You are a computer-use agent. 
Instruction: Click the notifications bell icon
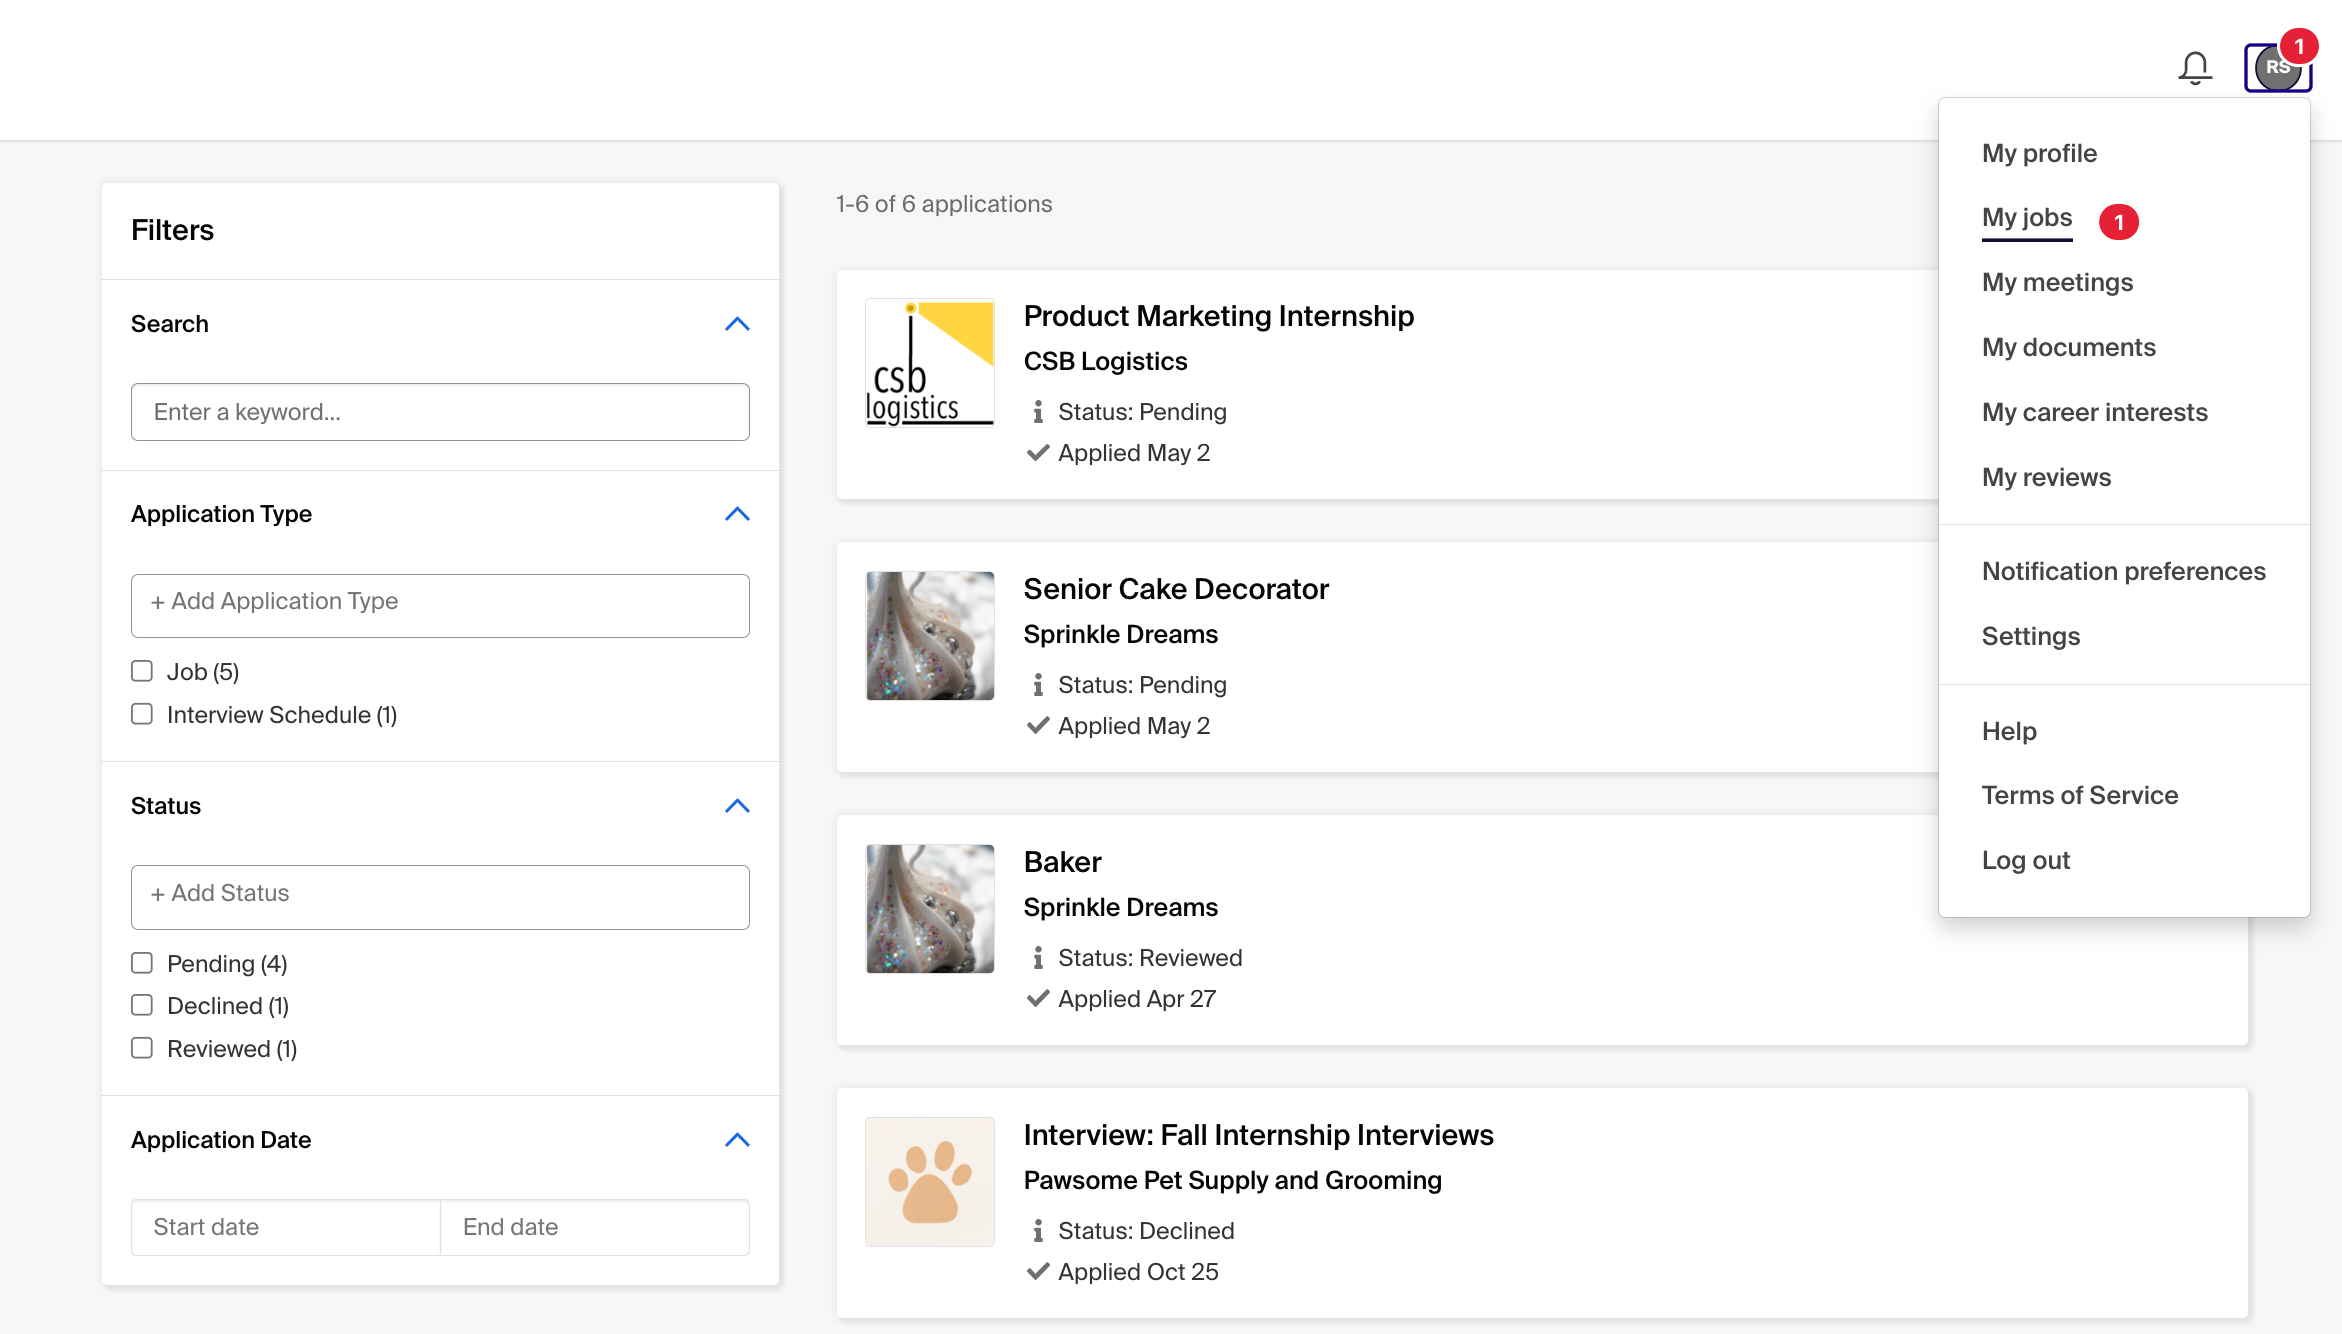pyautogui.click(x=2194, y=68)
